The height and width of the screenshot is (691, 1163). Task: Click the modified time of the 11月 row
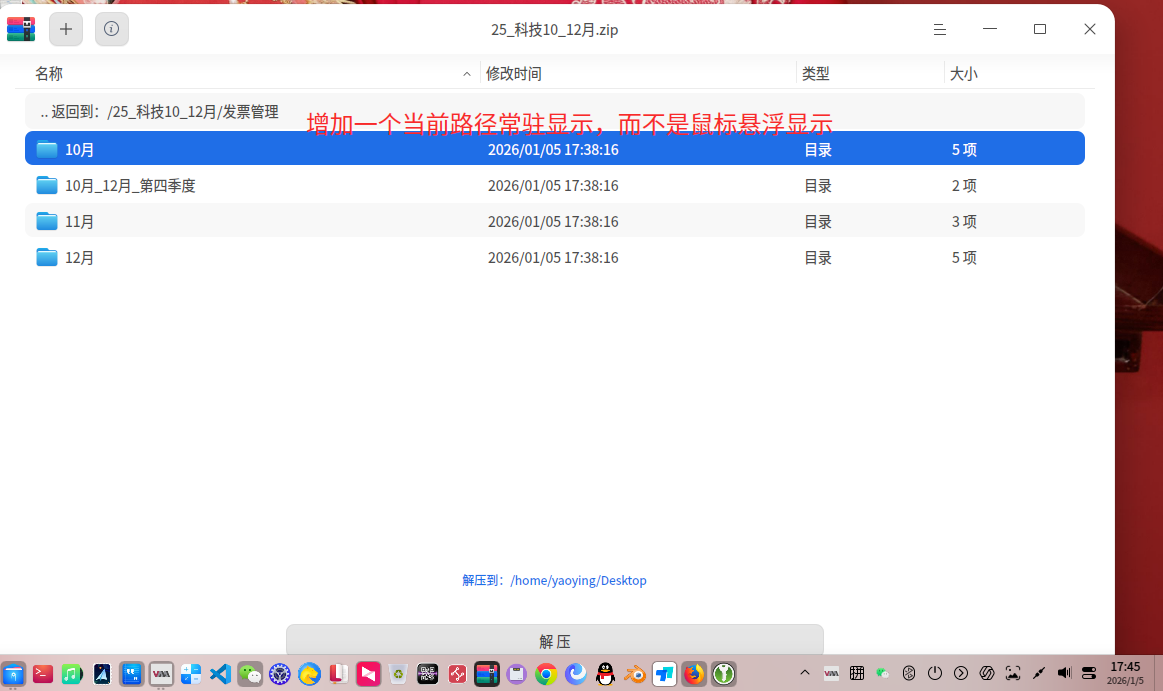click(x=553, y=221)
